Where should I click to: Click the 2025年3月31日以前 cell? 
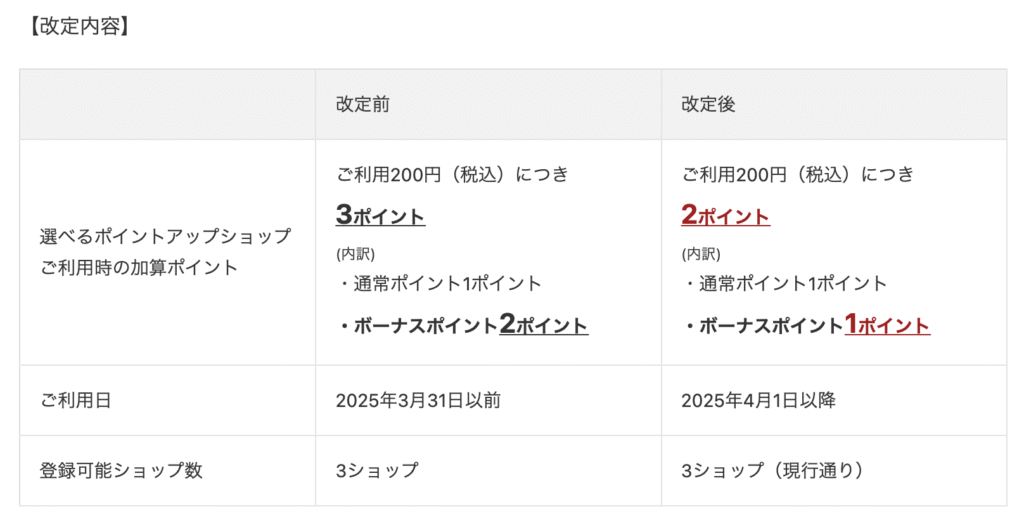click(x=418, y=400)
